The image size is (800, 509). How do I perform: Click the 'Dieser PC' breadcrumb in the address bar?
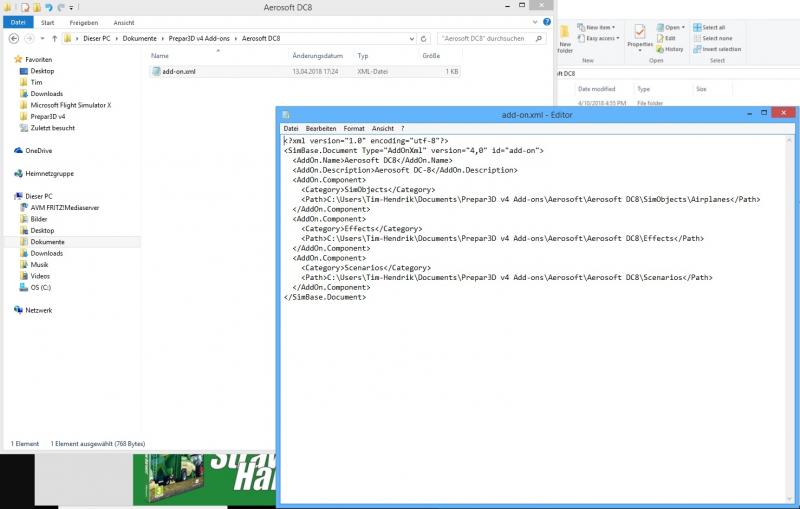click(96, 38)
